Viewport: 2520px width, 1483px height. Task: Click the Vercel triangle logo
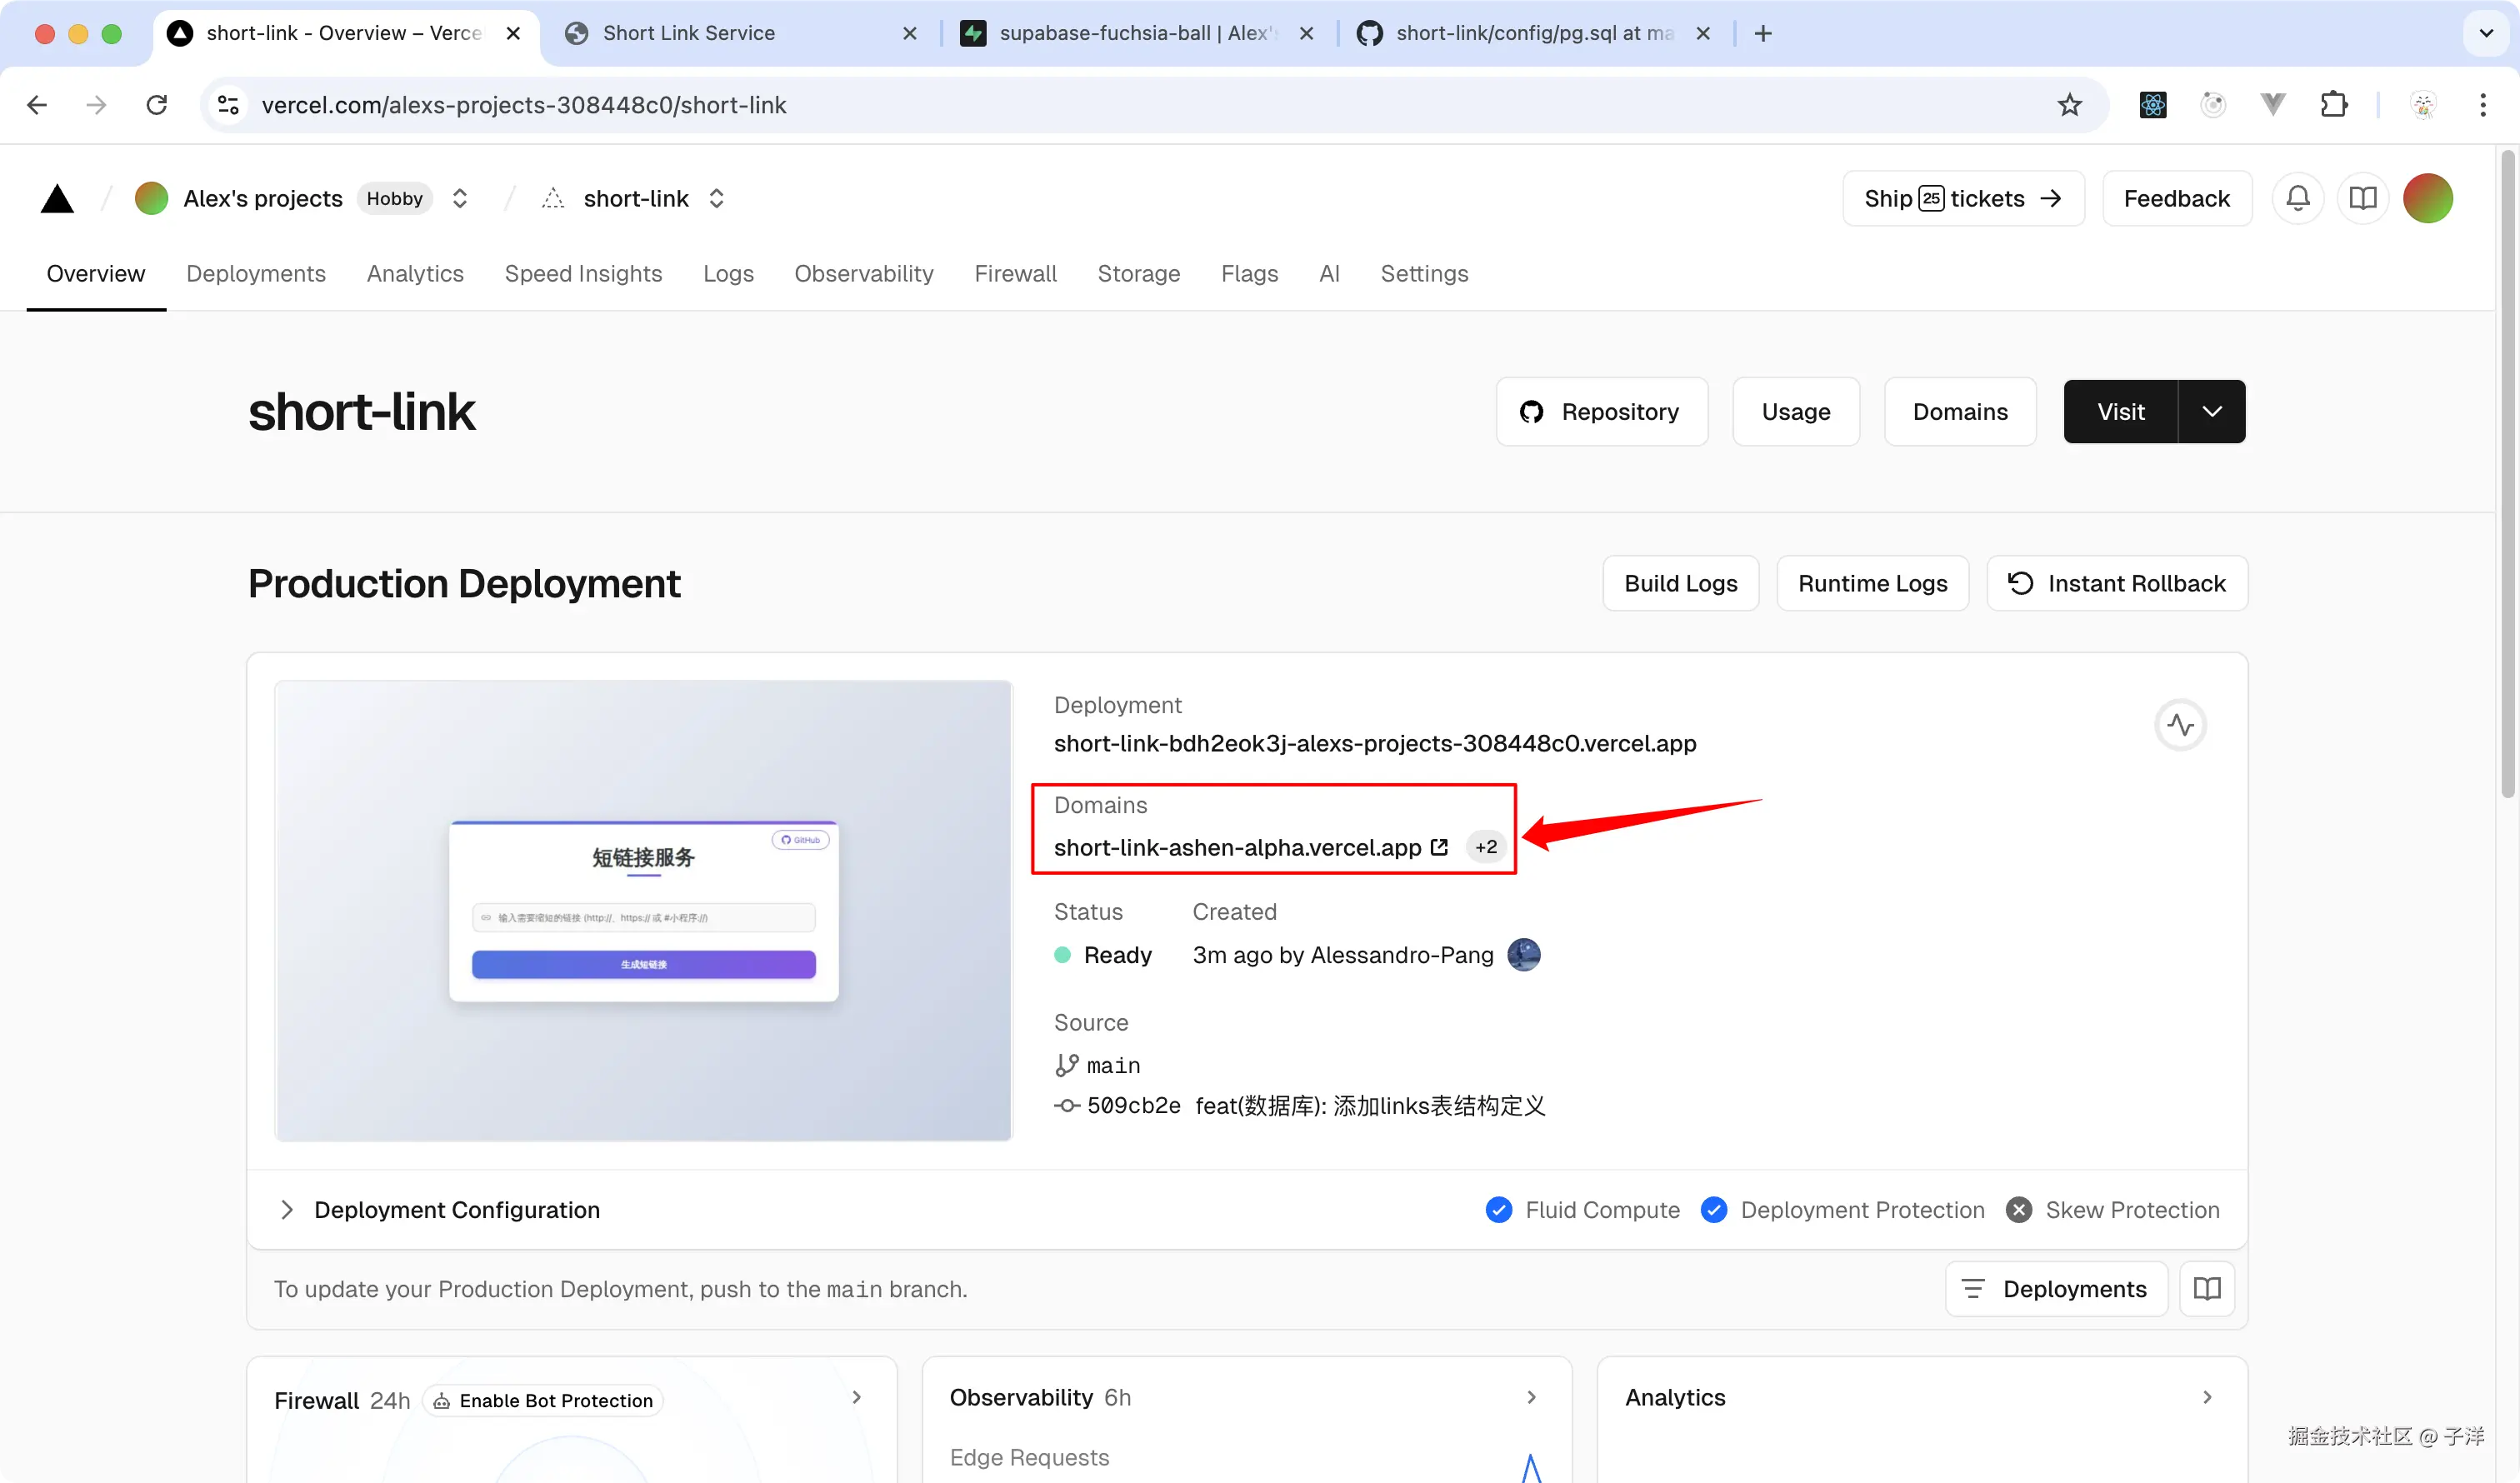click(x=57, y=199)
